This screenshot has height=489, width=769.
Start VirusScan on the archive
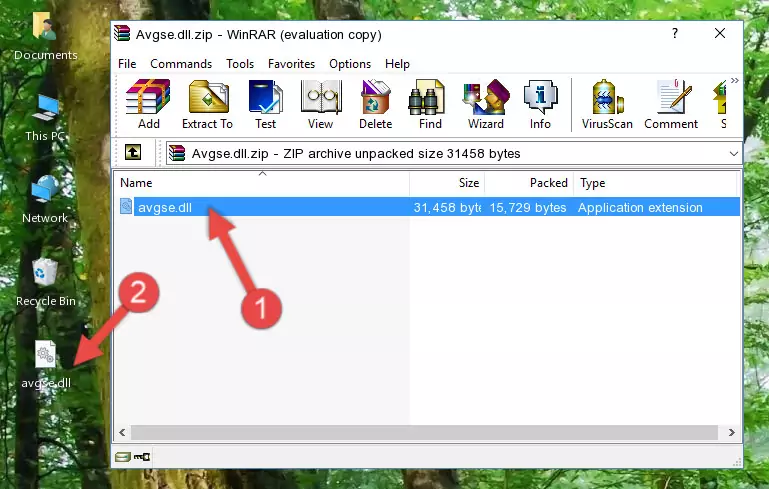point(607,104)
